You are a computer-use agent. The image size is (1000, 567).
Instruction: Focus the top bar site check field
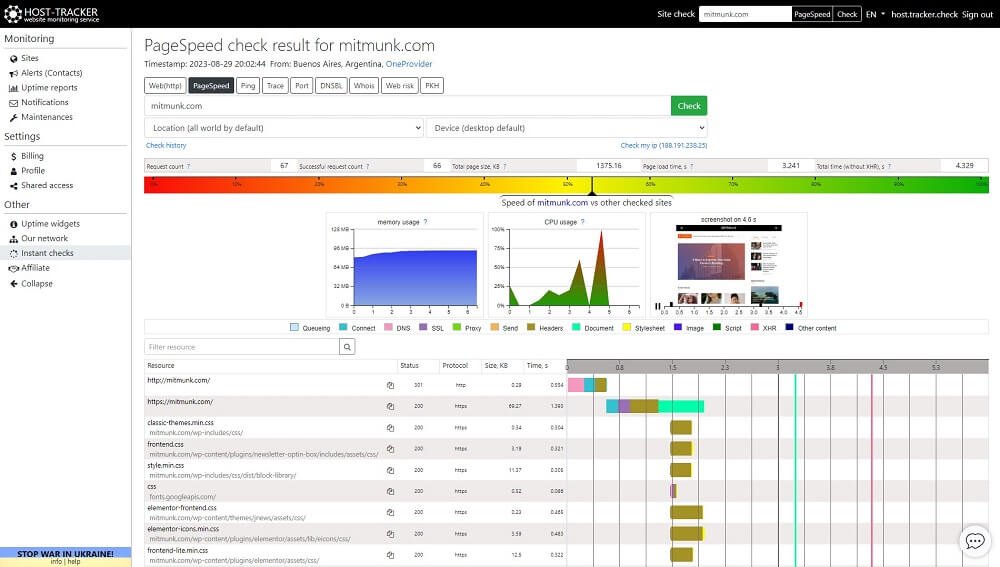click(x=745, y=14)
